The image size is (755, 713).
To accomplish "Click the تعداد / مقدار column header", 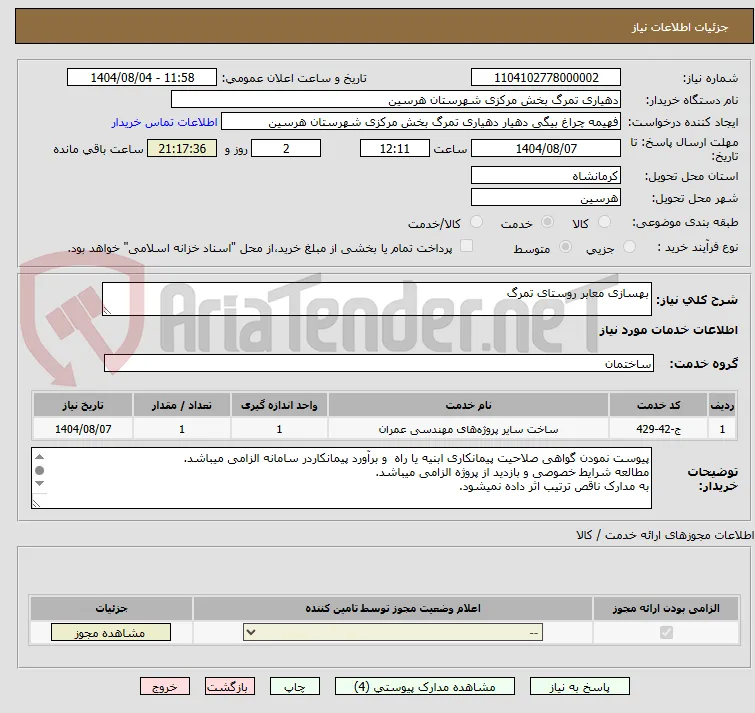I will point(182,405).
